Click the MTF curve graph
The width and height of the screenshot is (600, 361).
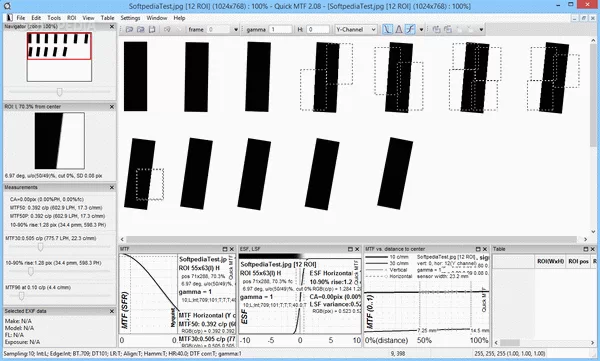[150, 294]
